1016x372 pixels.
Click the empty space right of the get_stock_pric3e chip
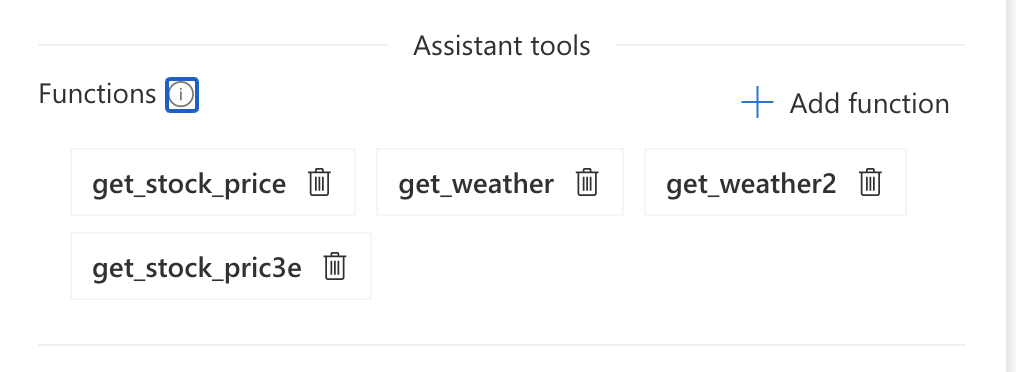coord(667,266)
